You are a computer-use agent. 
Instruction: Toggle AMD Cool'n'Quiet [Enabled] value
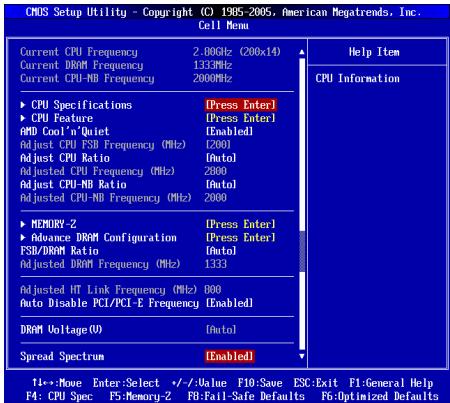229,132
